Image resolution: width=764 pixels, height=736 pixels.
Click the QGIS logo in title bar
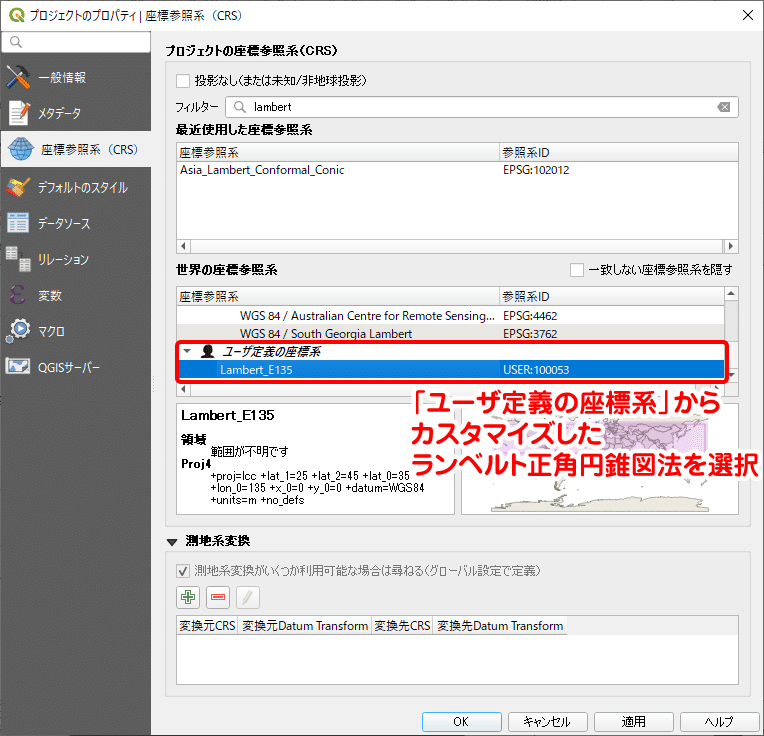[x=17, y=15]
